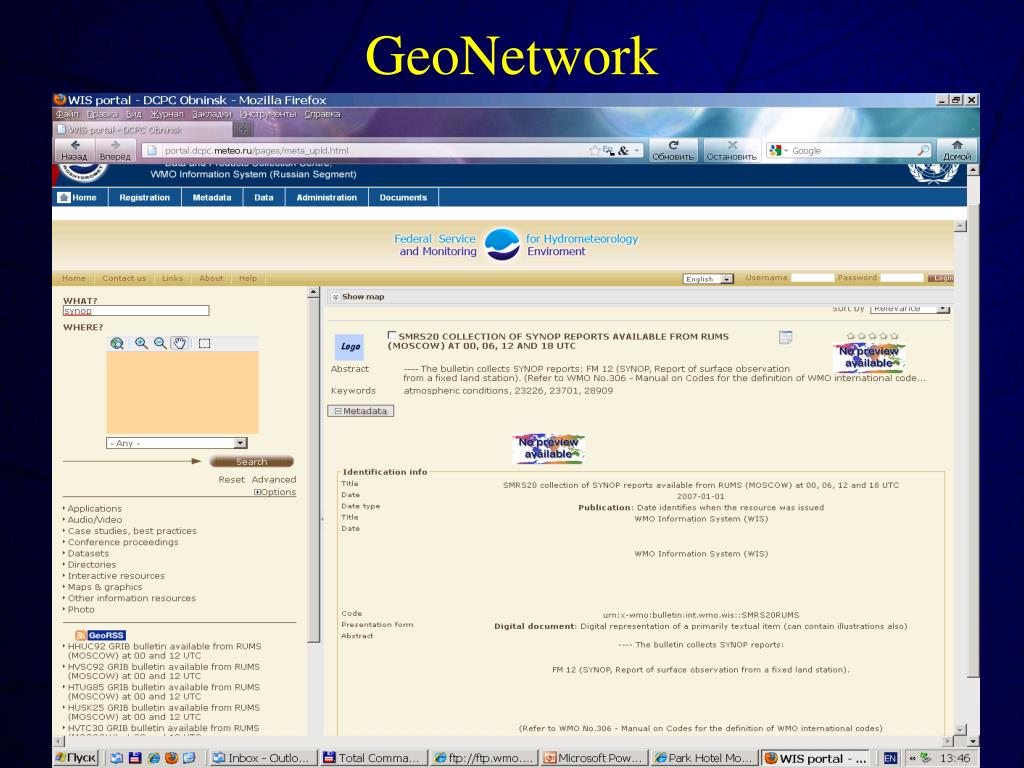1024x768 pixels.
Task: Select the zoom out map tool
Action: (x=160, y=344)
